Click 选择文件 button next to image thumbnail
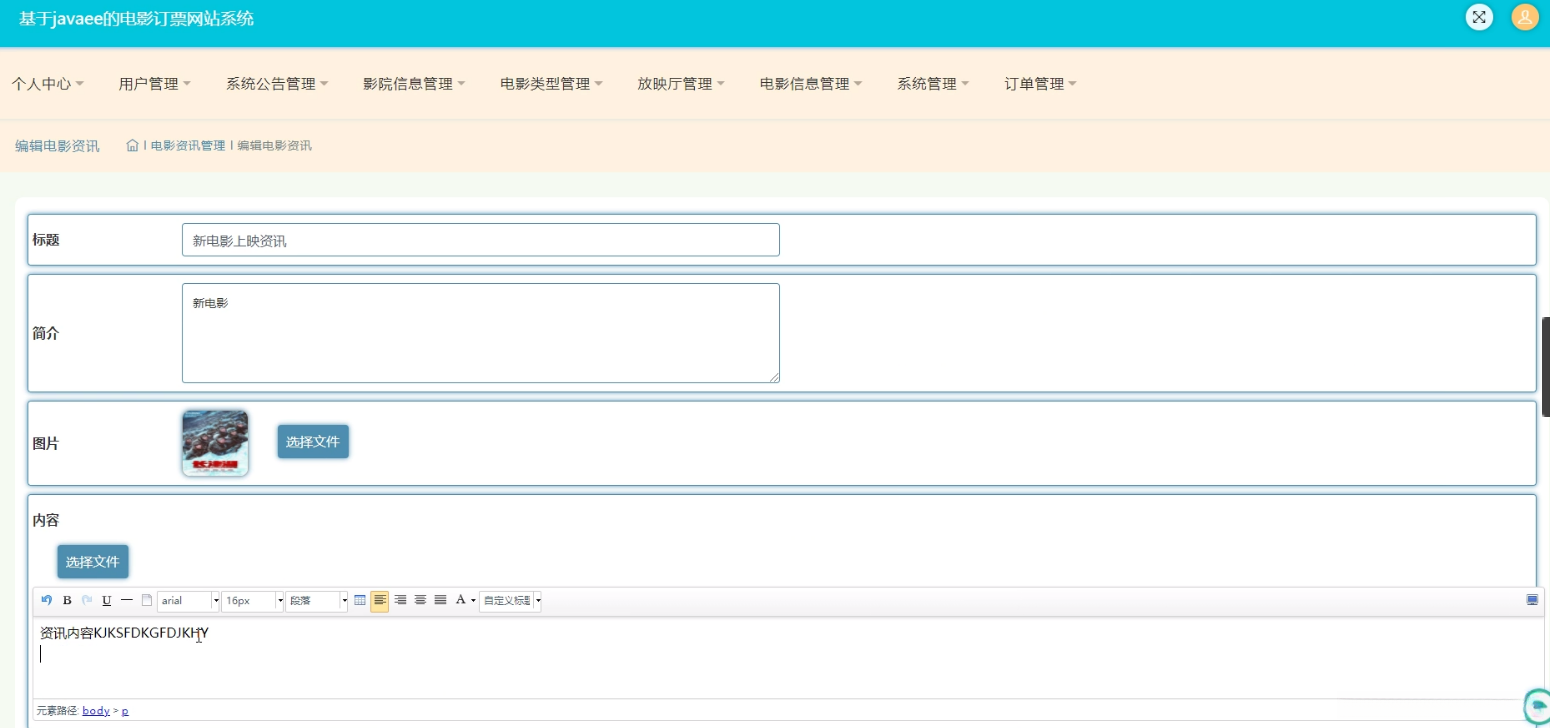The image size is (1550, 728). tap(313, 442)
